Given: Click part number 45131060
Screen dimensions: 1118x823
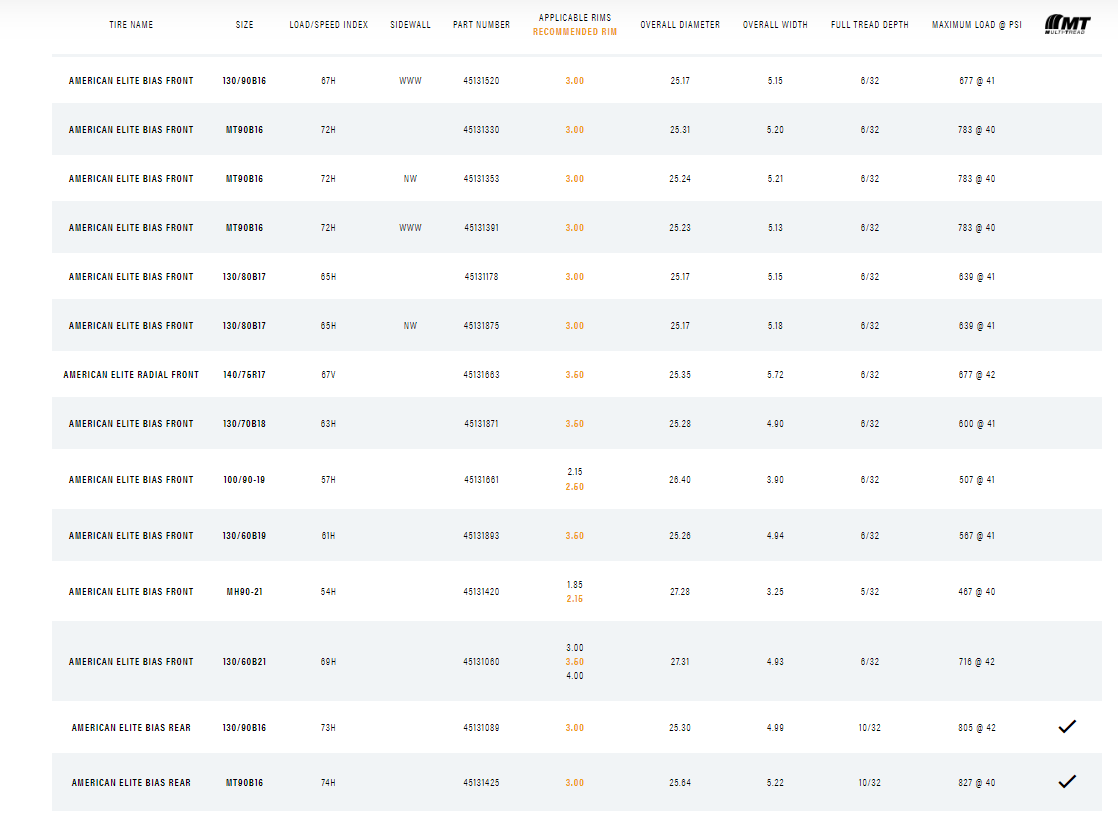Looking at the screenshot, I should click(x=481, y=662).
